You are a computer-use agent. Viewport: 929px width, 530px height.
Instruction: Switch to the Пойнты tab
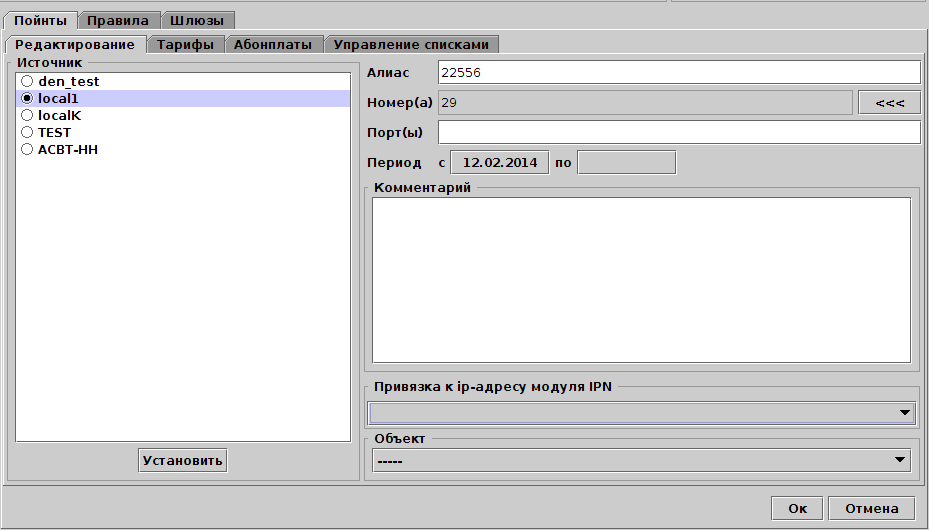pyautogui.click(x=40, y=20)
